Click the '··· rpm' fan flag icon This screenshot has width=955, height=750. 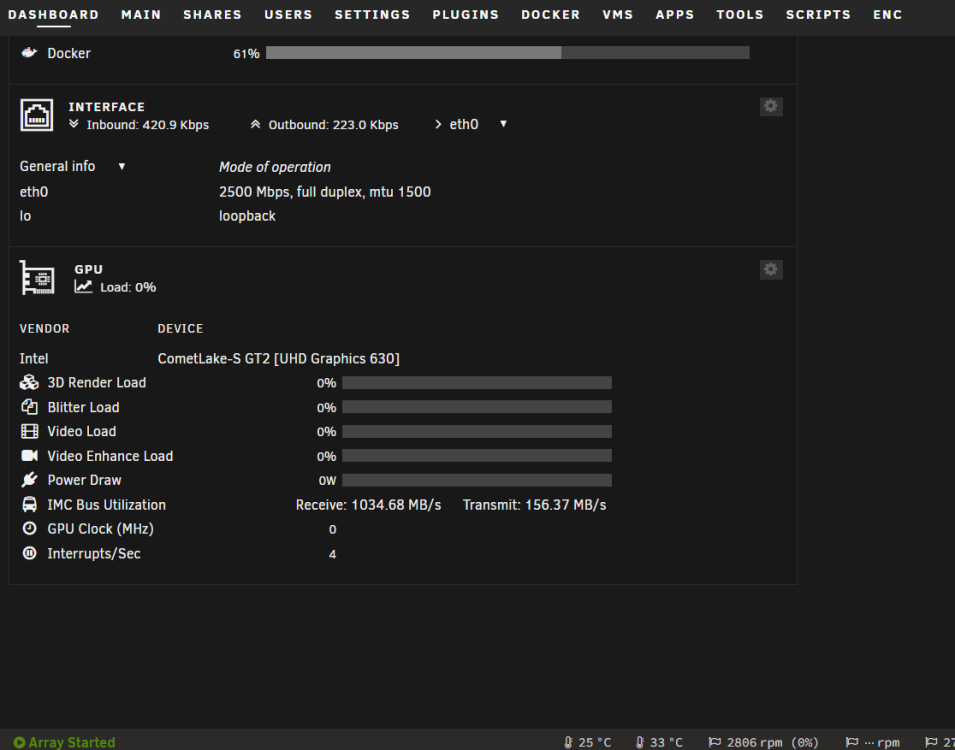pos(853,742)
